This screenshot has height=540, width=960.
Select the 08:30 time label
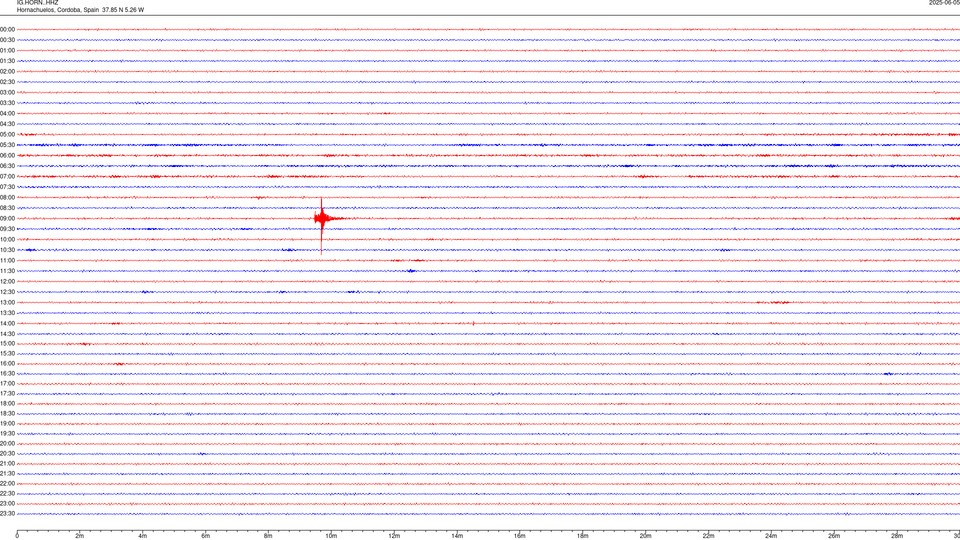click(x=7, y=208)
